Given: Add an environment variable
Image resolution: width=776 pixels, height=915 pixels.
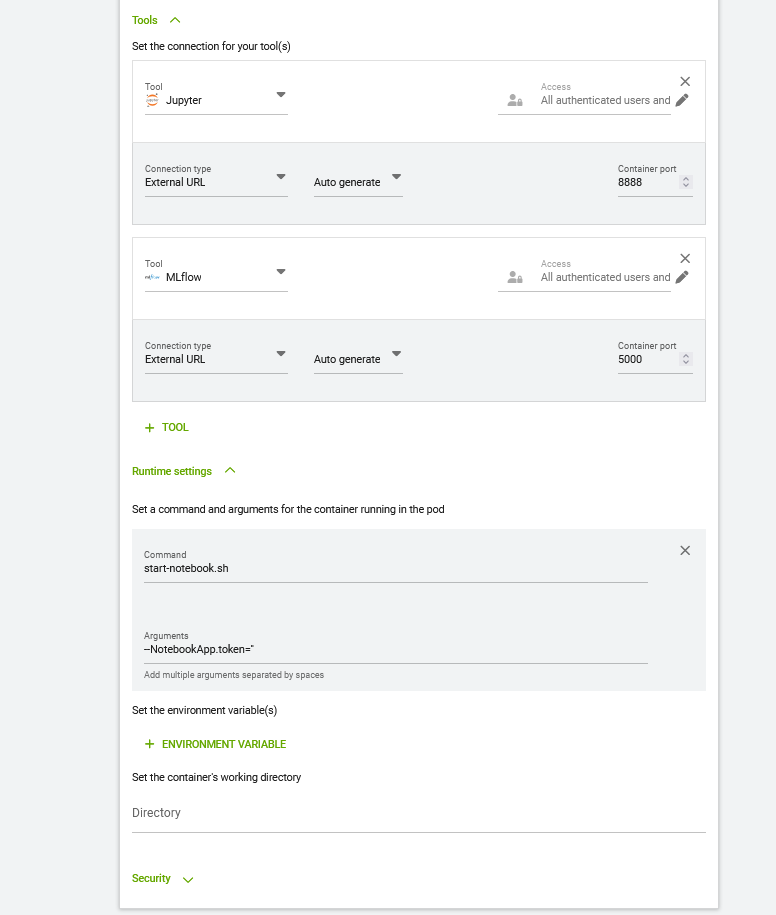Looking at the screenshot, I should [x=215, y=744].
